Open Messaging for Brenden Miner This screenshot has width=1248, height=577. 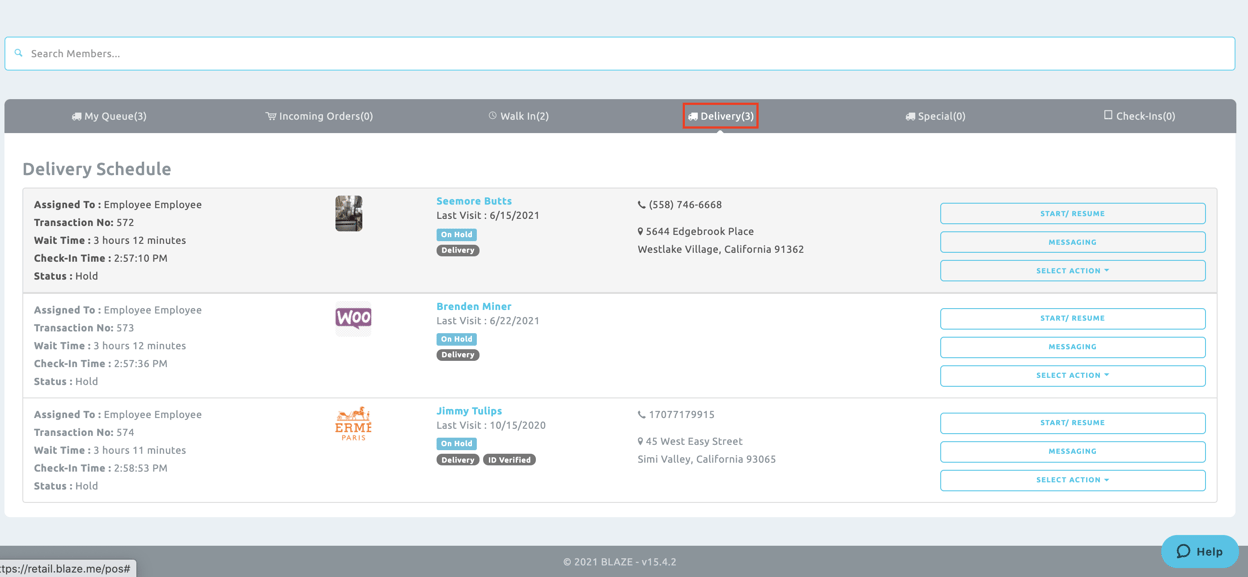pos(1072,347)
